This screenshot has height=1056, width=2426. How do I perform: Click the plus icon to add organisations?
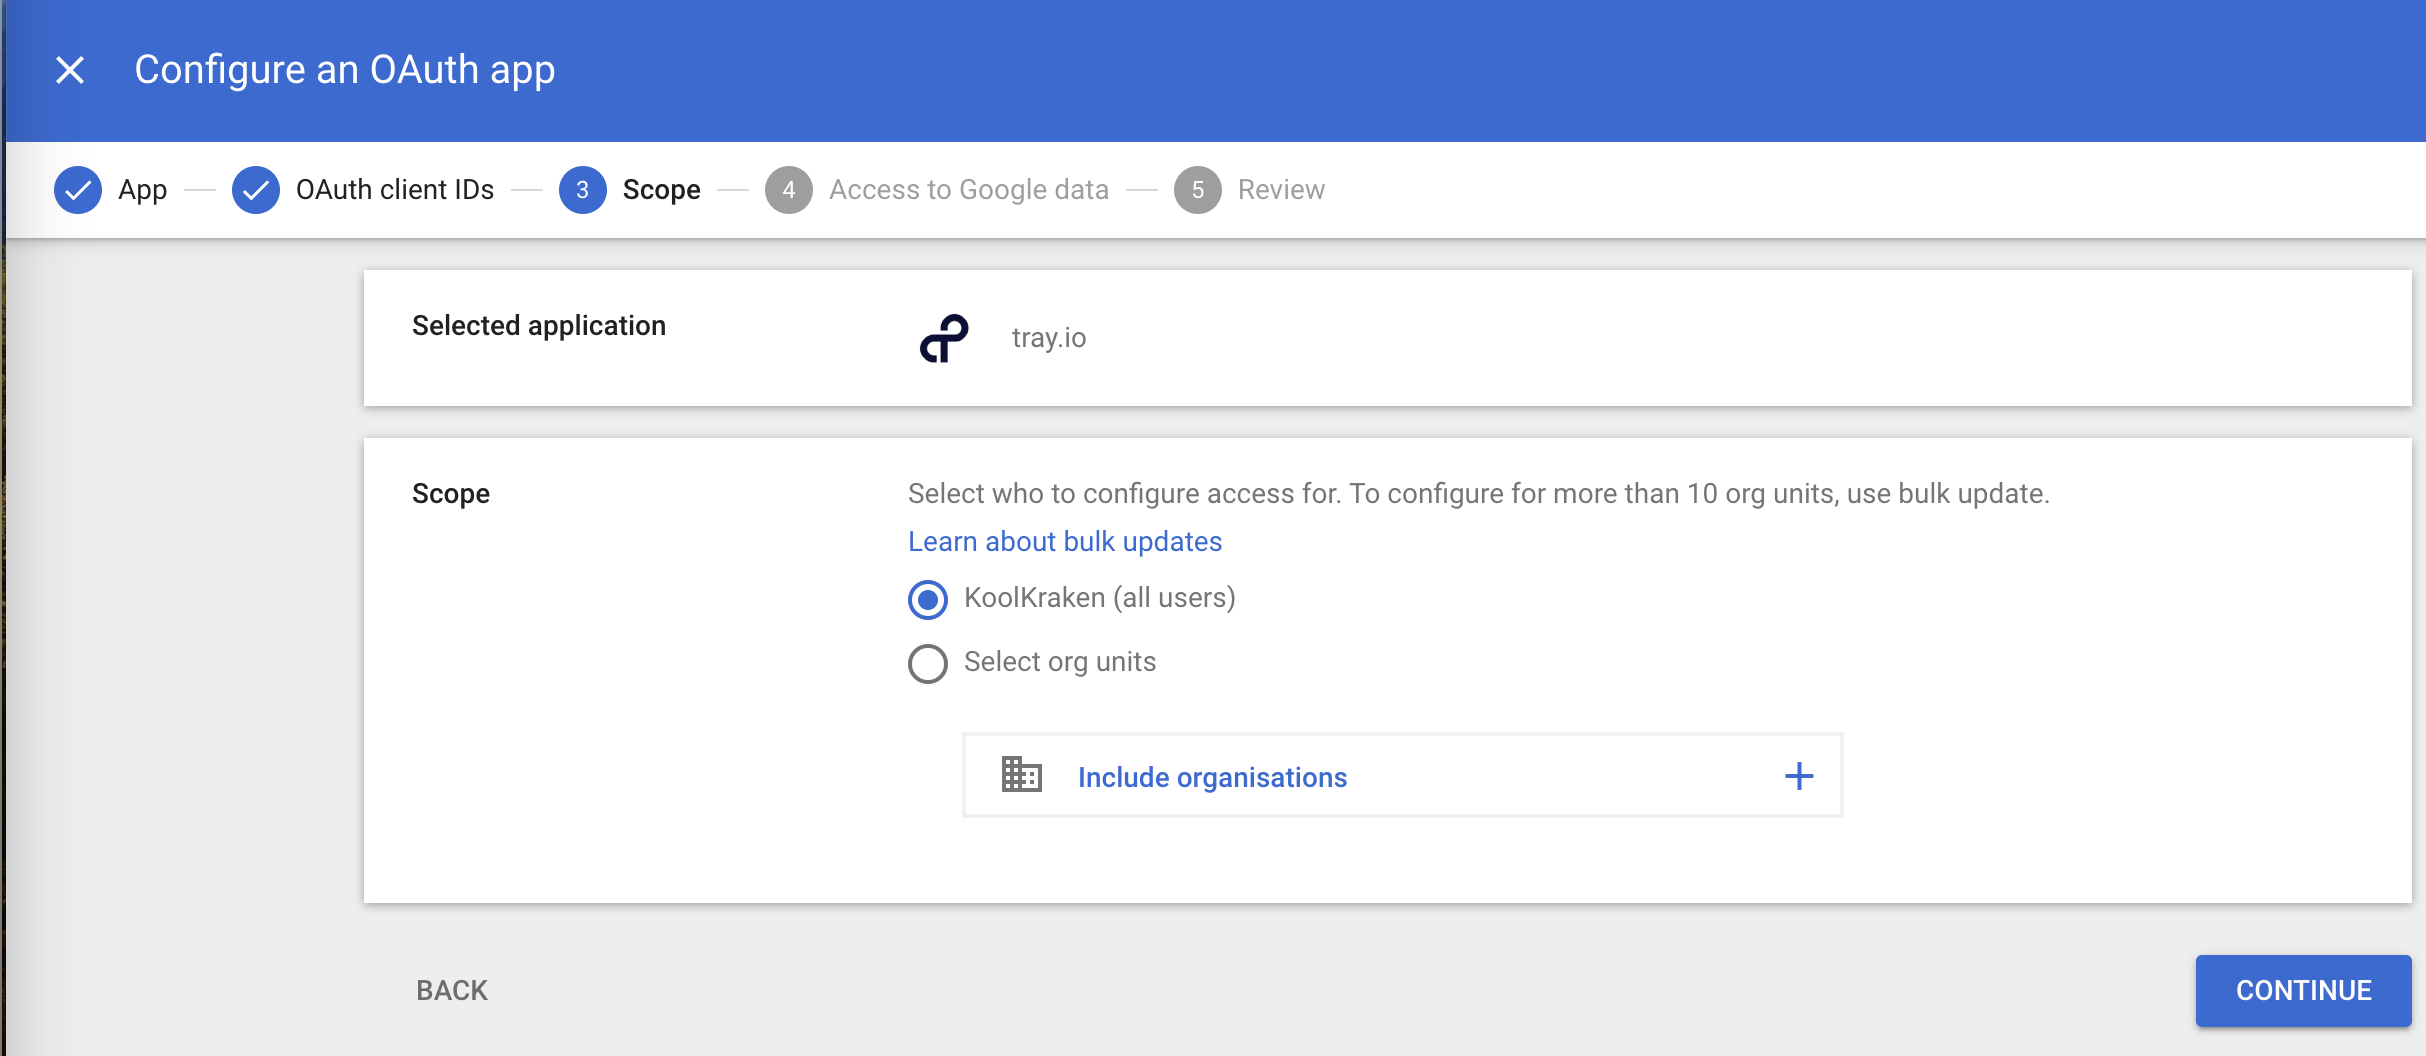pos(1799,775)
